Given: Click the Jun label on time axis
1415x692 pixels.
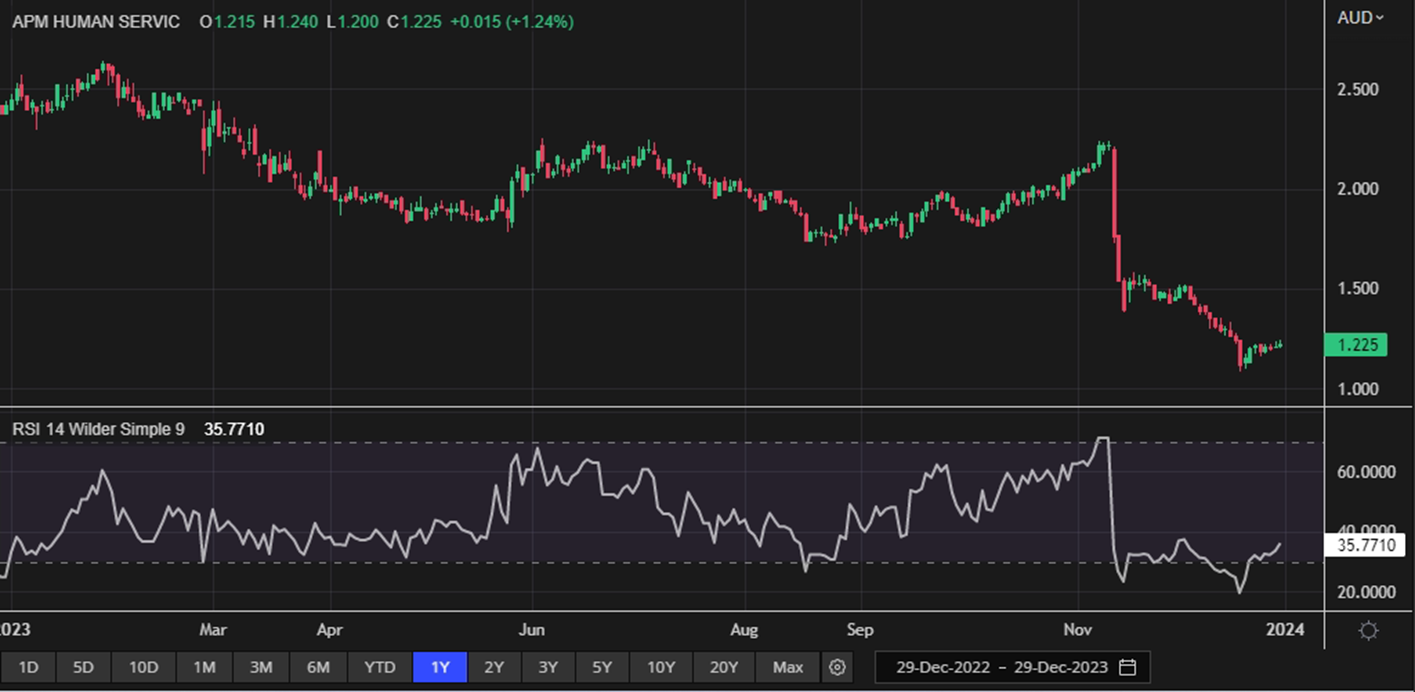Looking at the screenshot, I should tap(532, 630).
